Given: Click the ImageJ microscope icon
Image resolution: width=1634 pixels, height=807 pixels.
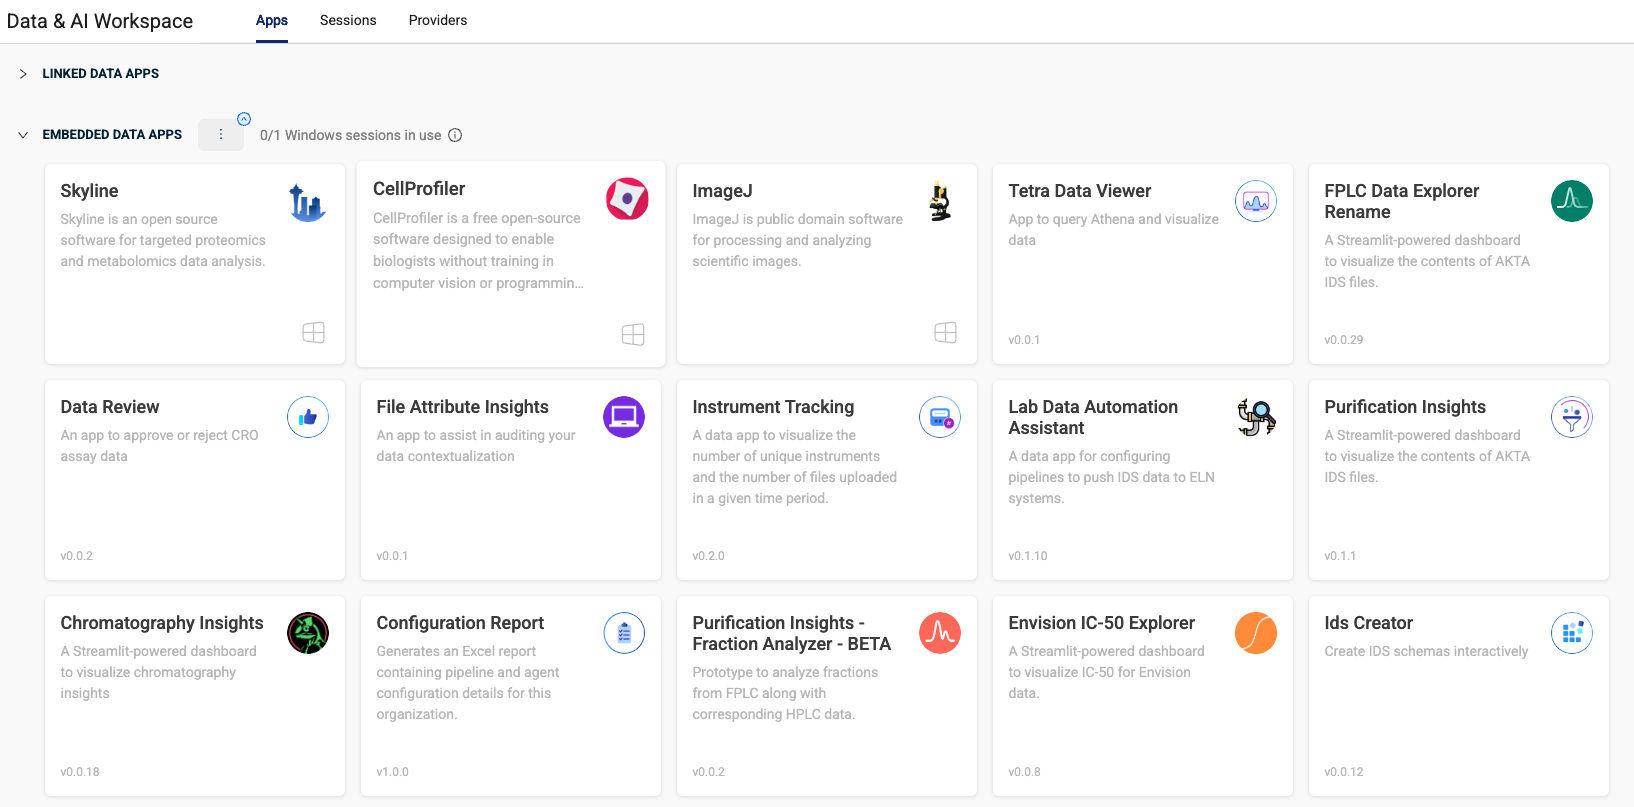Looking at the screenshot, I should [x=940, y=201].
